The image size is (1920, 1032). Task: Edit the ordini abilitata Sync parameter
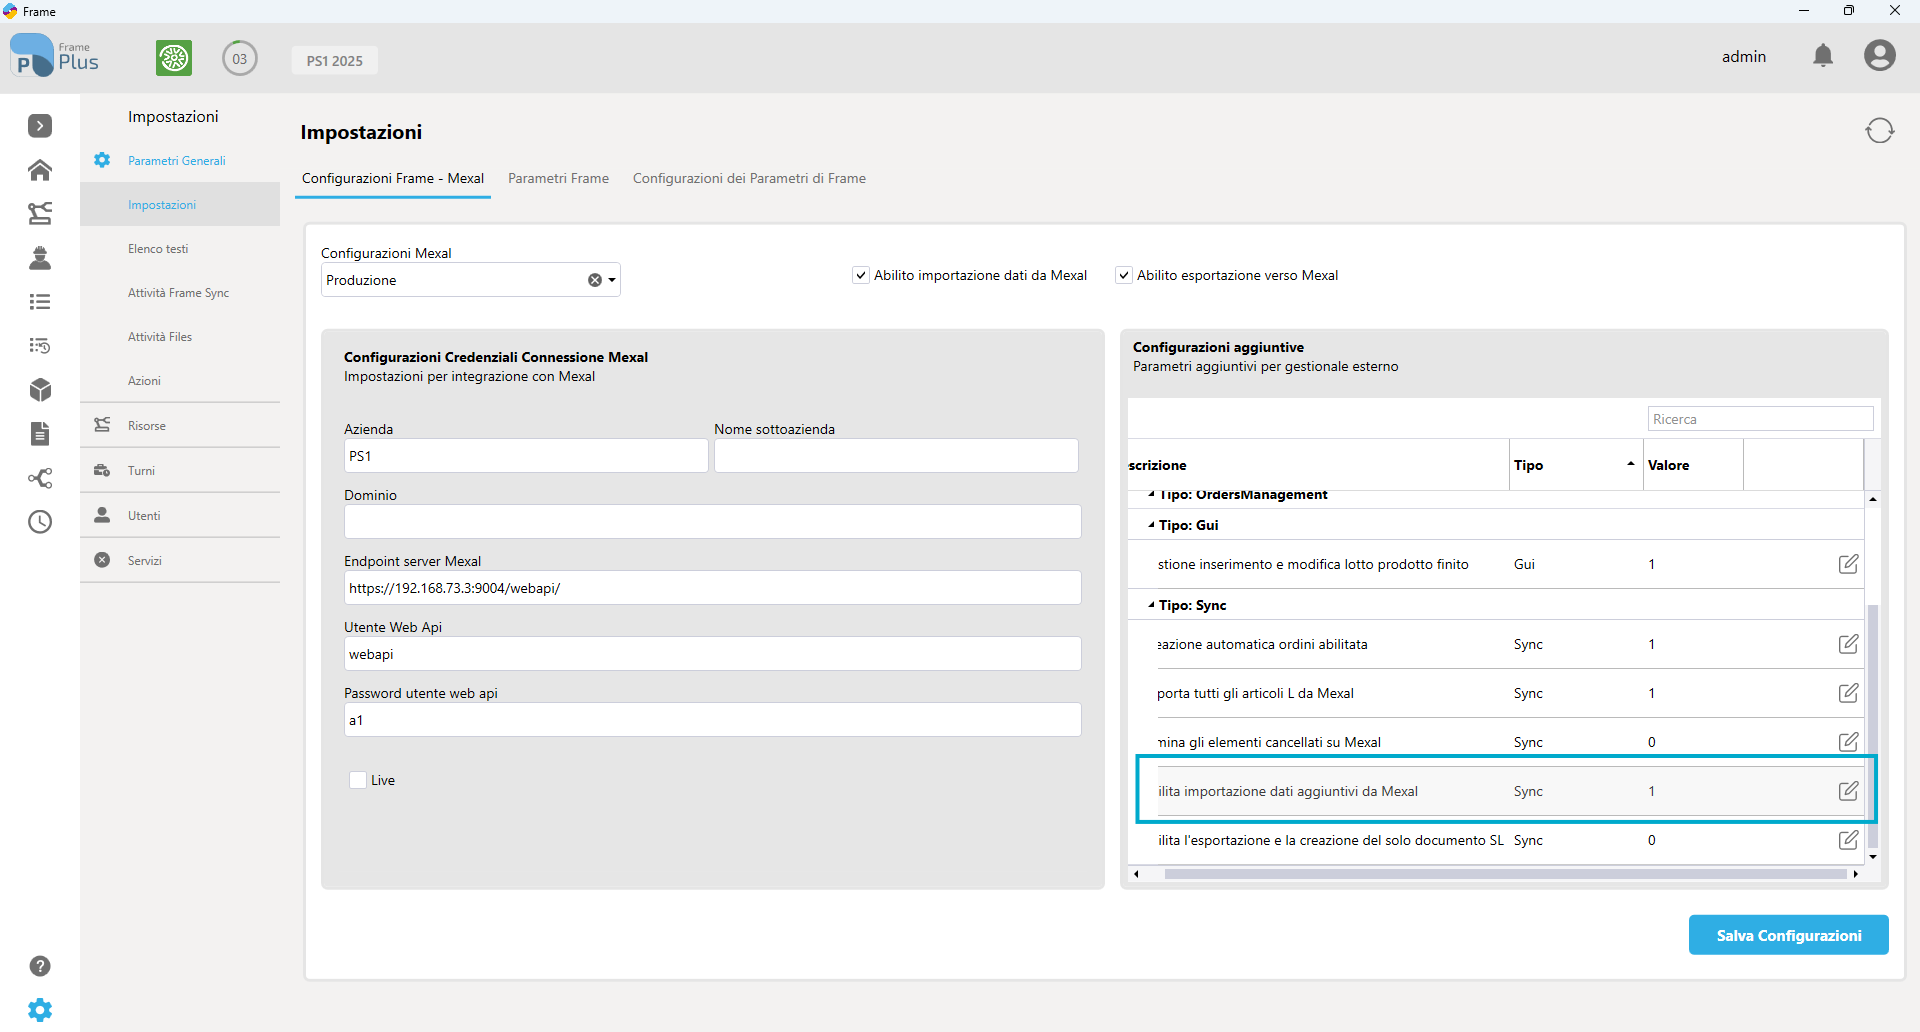click(1849, 644)
